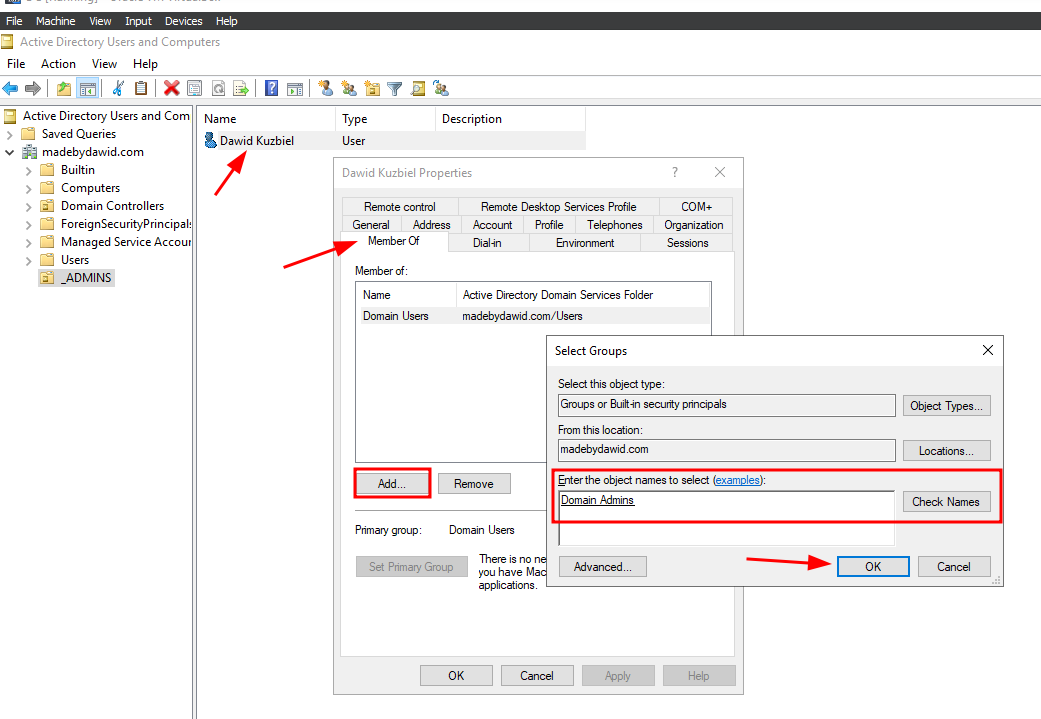Click the Find objects magnifier icon
Viewport: 1041px width, 719px height.
(418, 88)
